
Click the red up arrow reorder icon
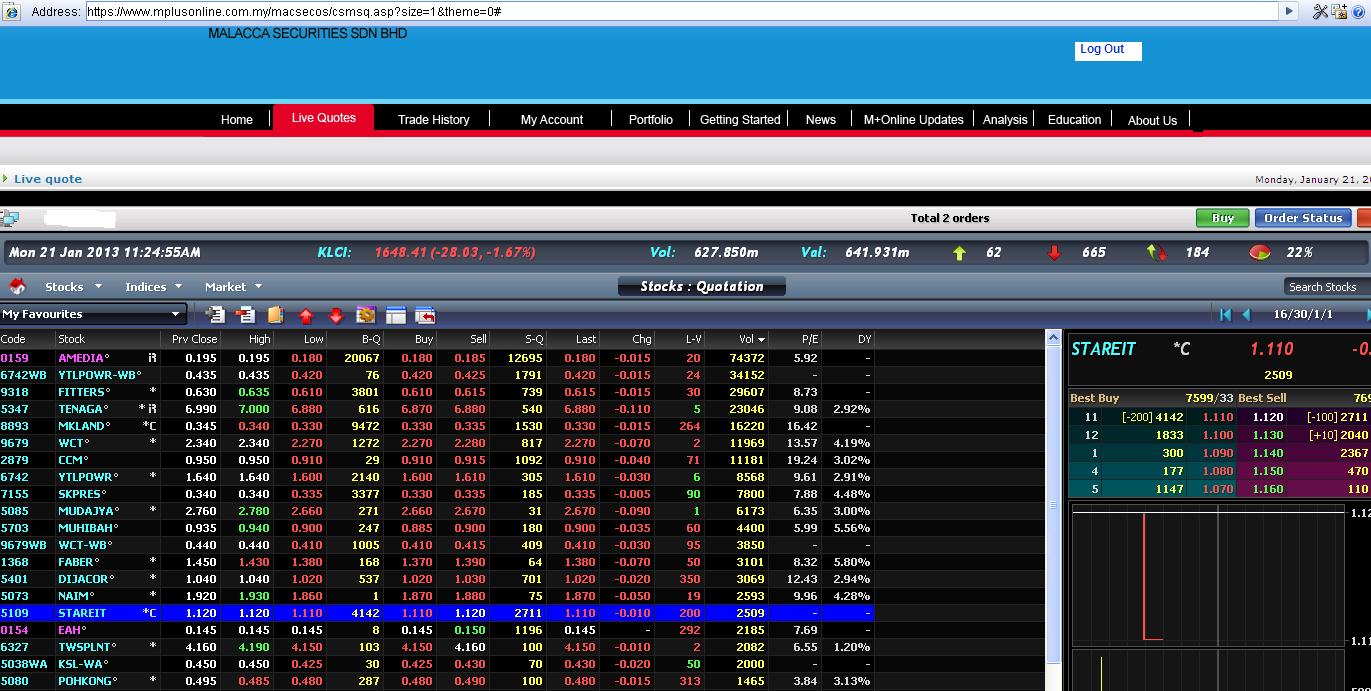tap(306, 315)
